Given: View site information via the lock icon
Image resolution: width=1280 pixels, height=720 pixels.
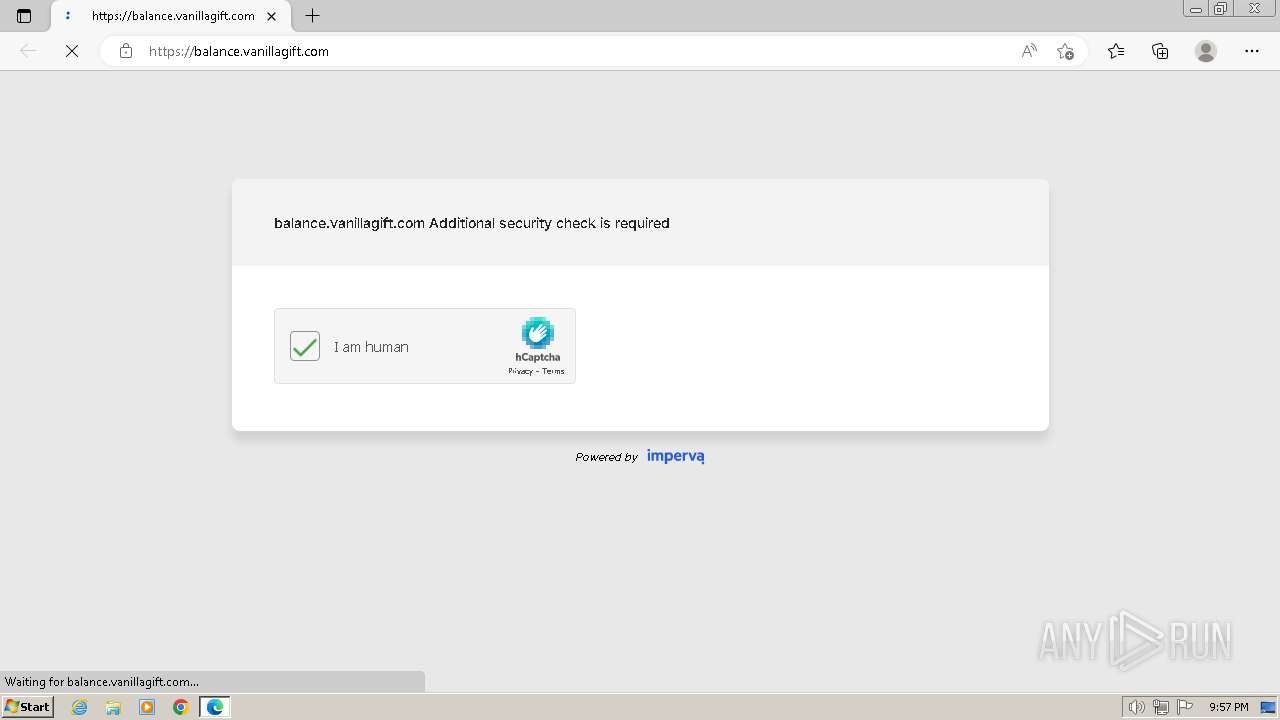Looking at the screenshot, I should [x=125, y=51].
